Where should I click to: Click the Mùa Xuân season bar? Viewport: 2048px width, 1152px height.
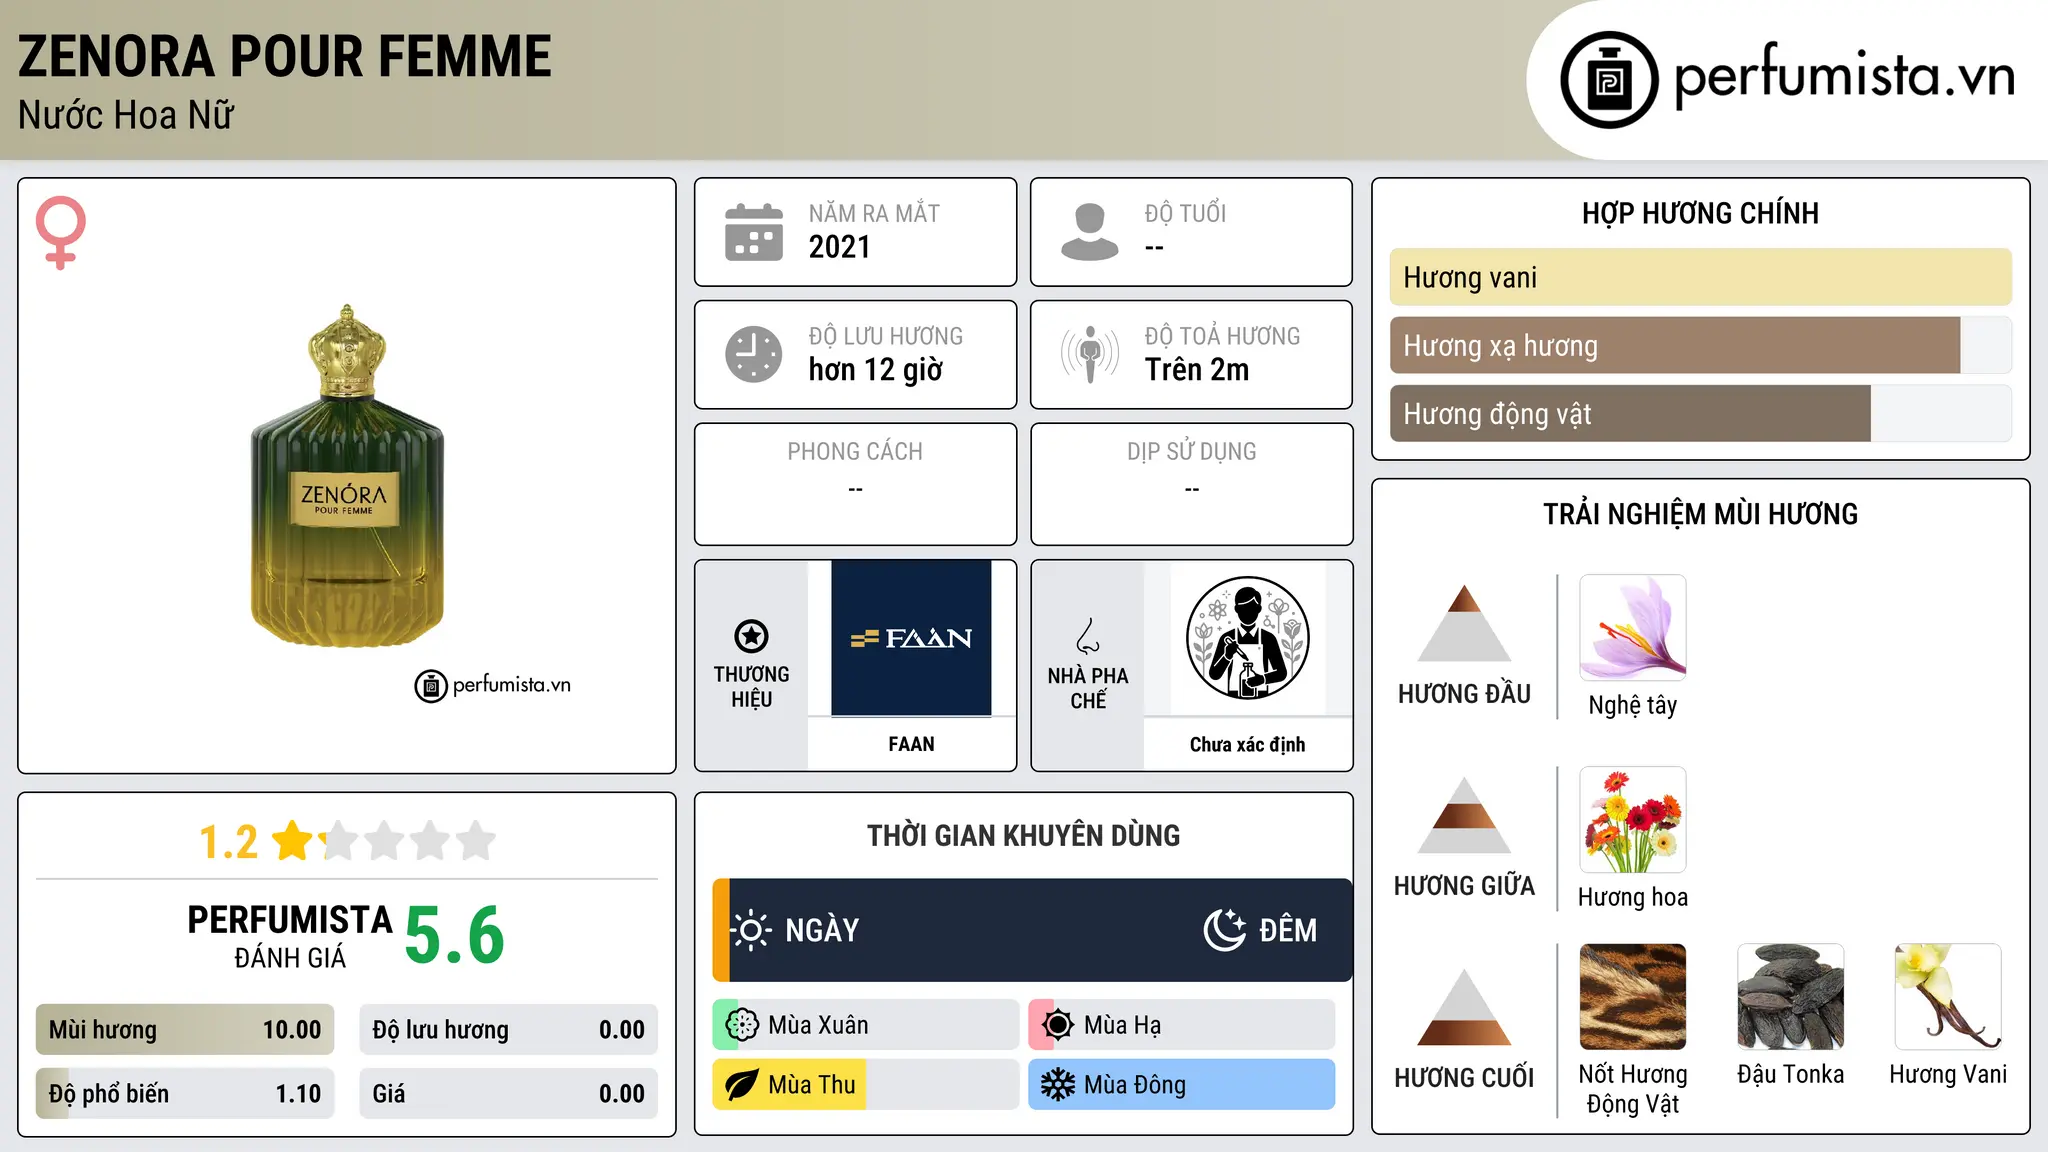coord(866,1025)
